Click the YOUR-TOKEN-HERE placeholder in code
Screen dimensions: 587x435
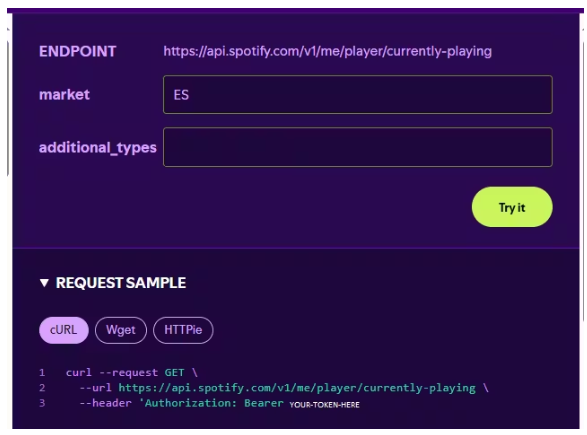(325, 405)
